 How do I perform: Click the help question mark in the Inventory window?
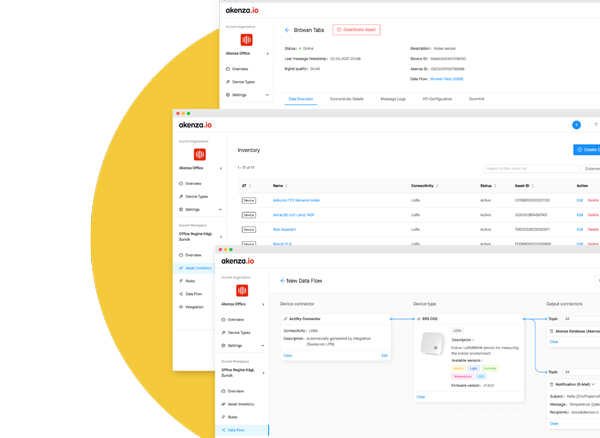(595, 125)
